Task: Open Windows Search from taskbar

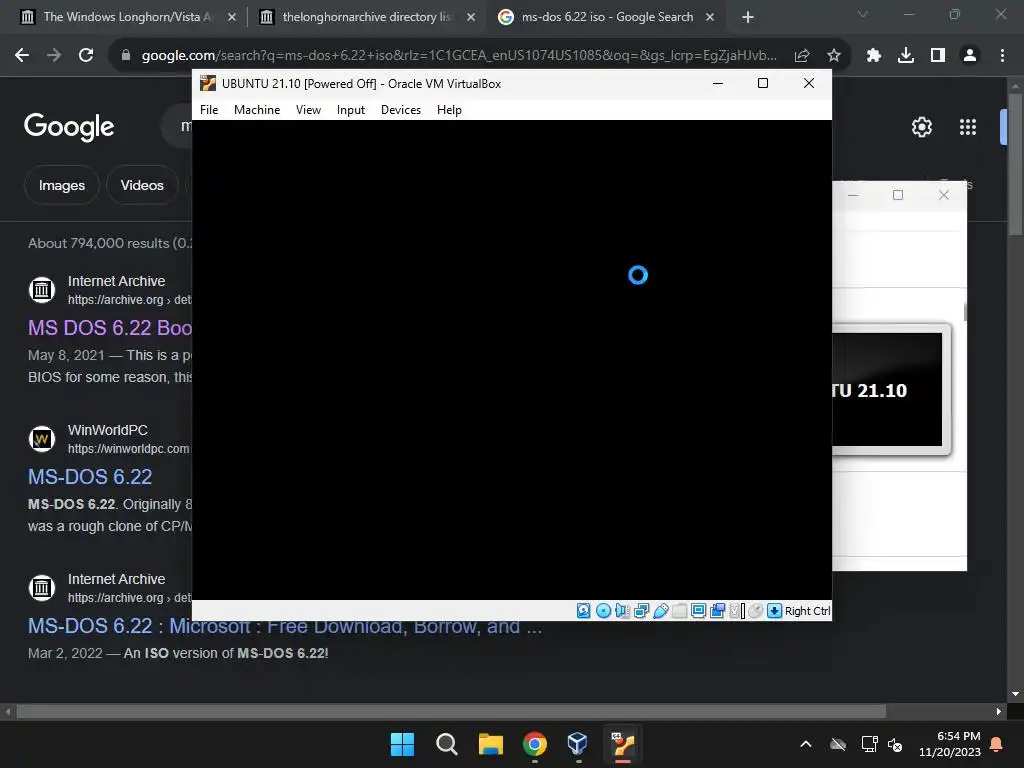Action: tap(447, 744)
